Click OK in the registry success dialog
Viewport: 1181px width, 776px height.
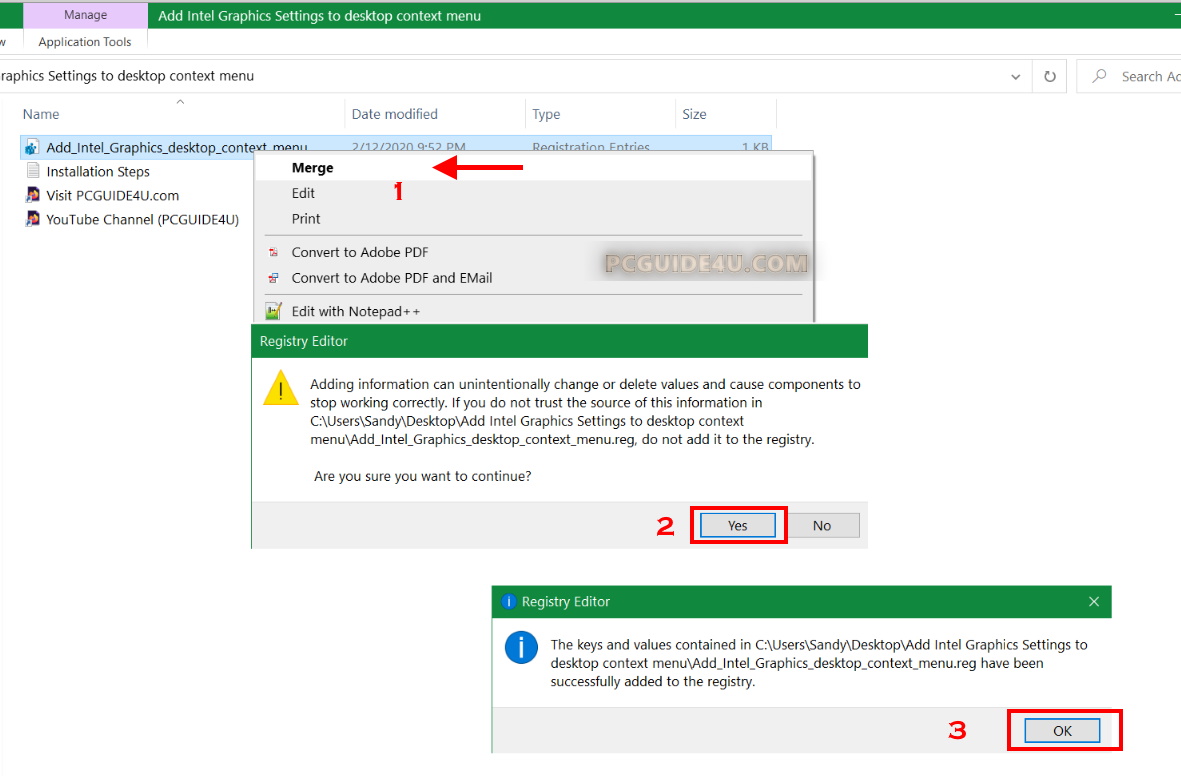1062,731
